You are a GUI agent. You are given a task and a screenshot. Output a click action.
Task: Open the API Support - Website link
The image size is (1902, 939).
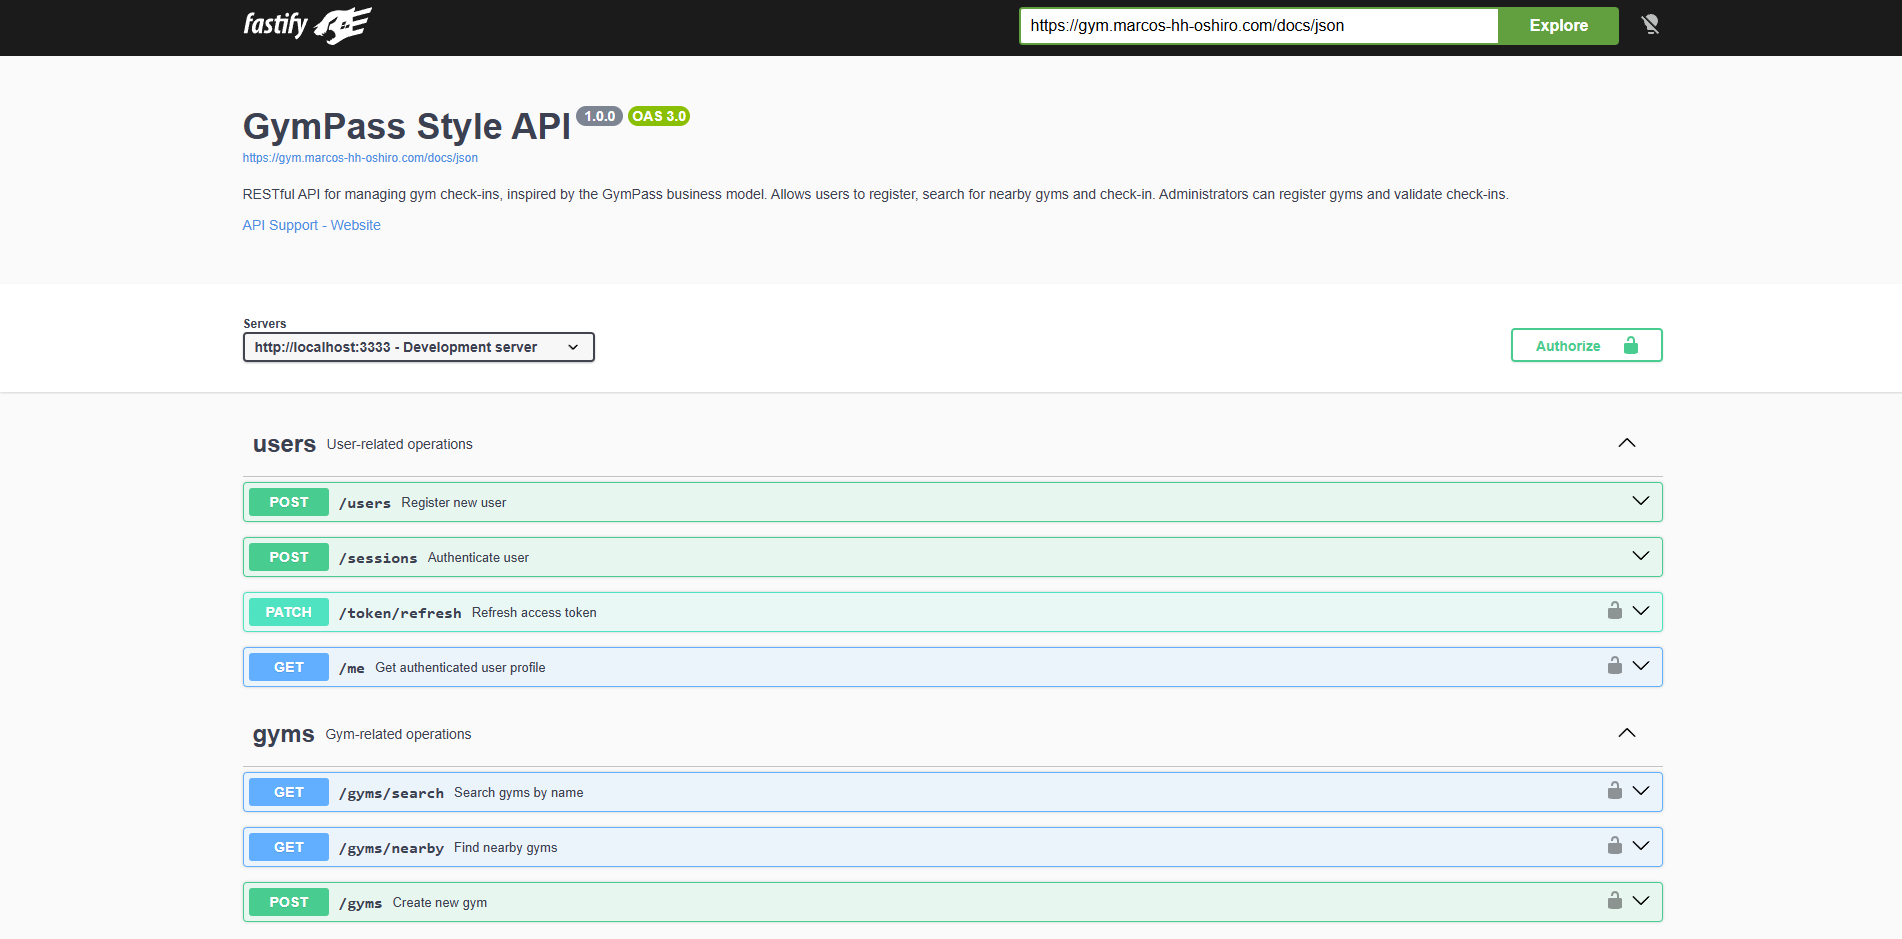311,225
